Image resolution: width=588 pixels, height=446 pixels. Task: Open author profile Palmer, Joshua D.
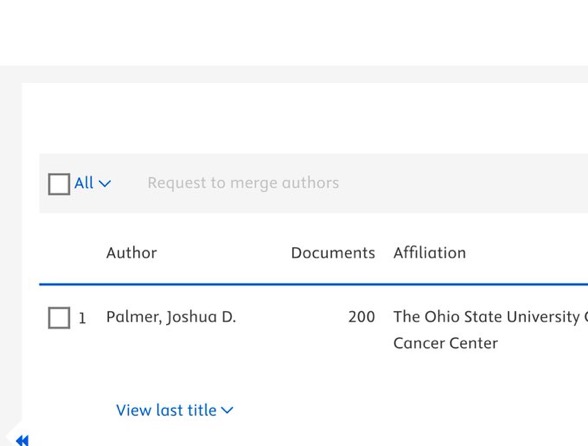coord(171,317)
